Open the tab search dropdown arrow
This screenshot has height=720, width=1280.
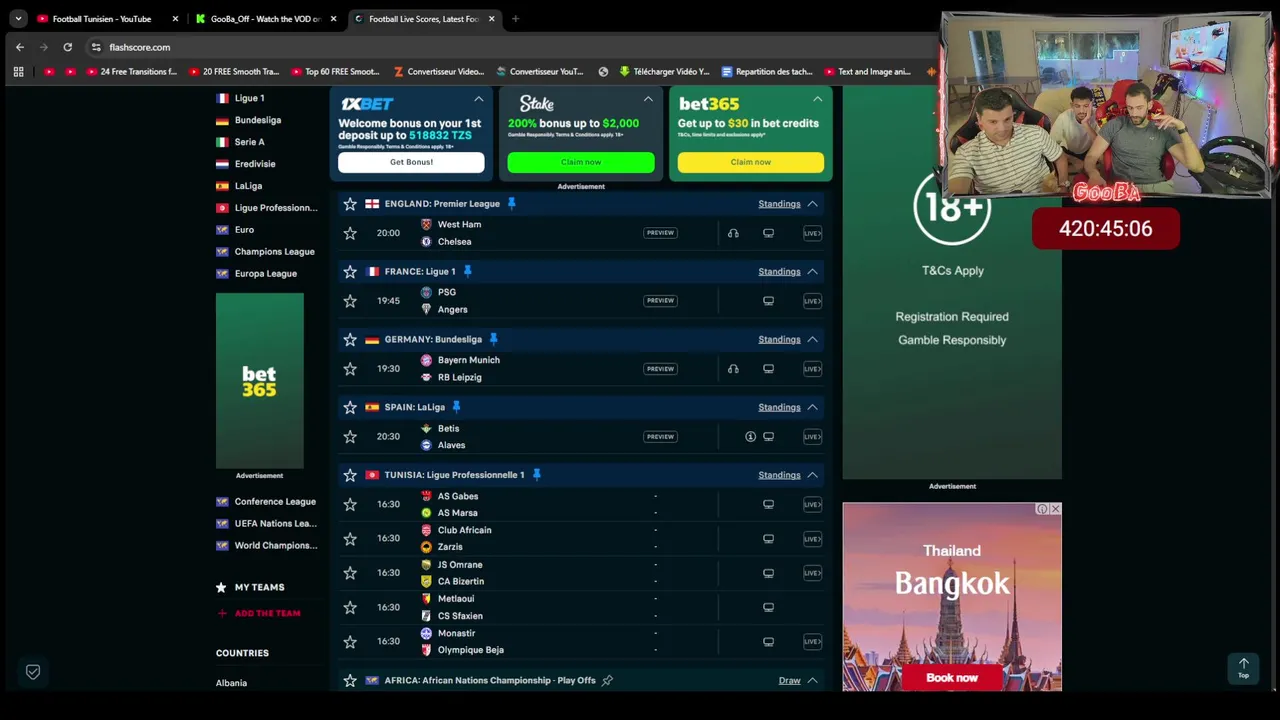tap(18, 18)
